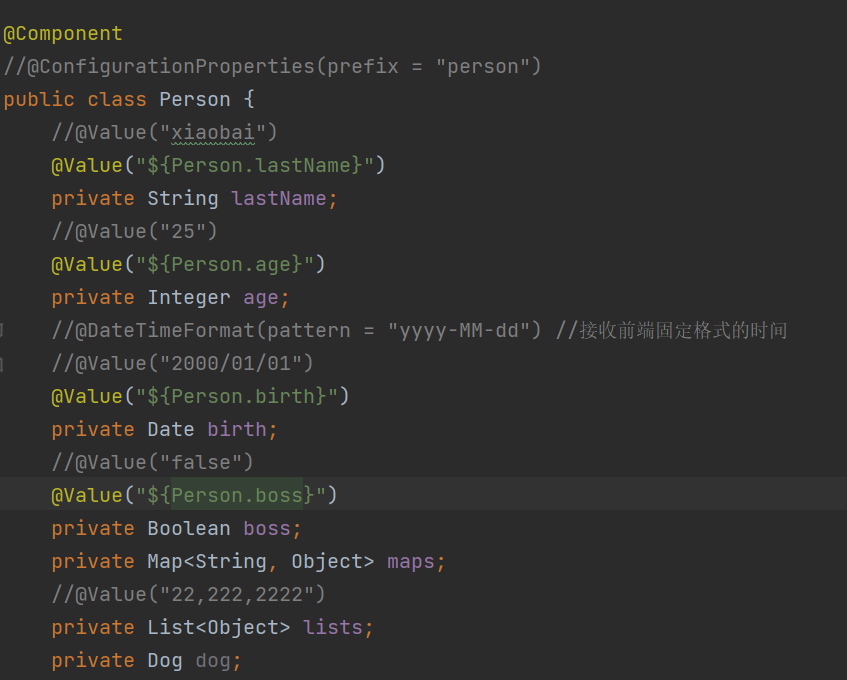
Task: Click the private Dog dog declaration
Action: (146, 661)
